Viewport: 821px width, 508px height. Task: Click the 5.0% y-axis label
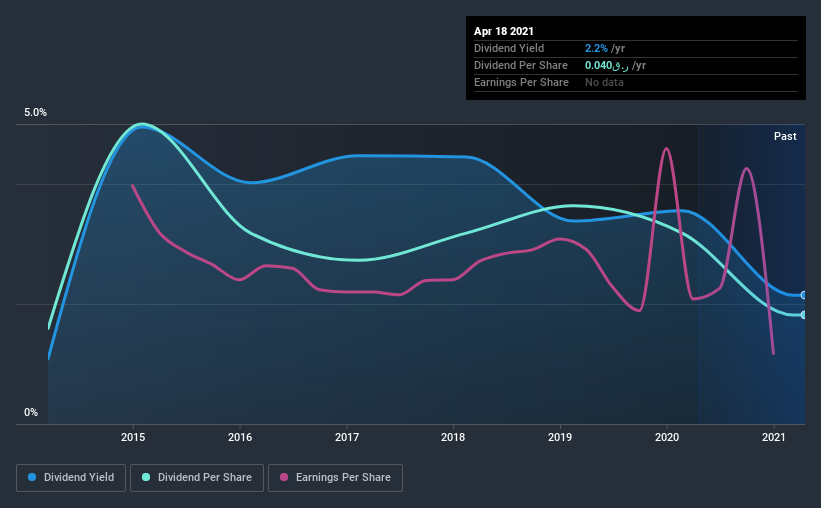[35, 113]
